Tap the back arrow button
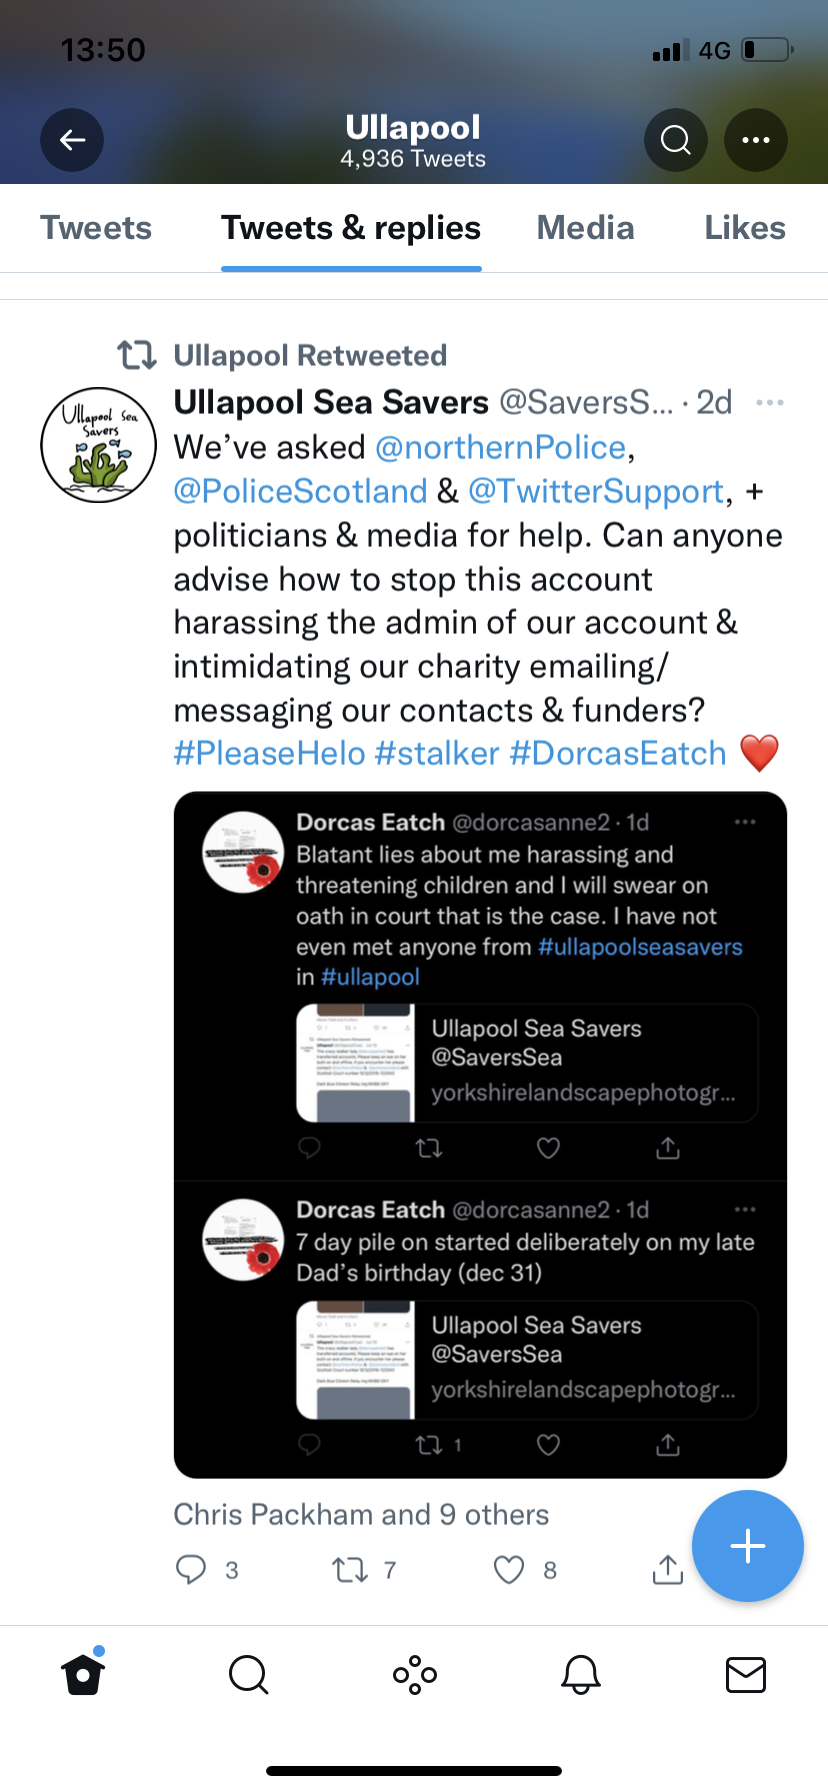This screenshot has width=828, height=1792. click(72, 140)
